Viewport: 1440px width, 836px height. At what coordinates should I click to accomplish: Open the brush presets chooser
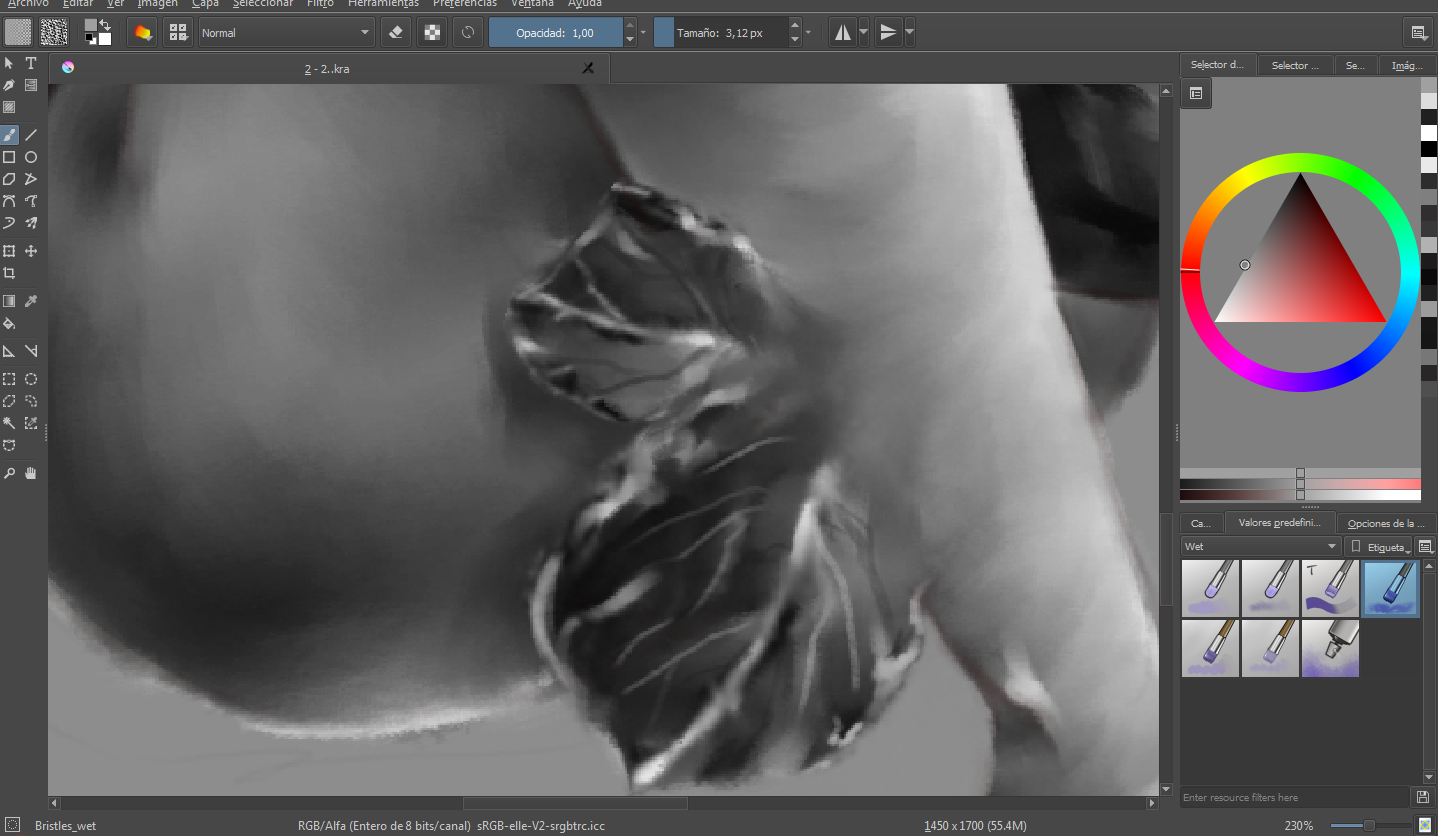tap(178, 33)
